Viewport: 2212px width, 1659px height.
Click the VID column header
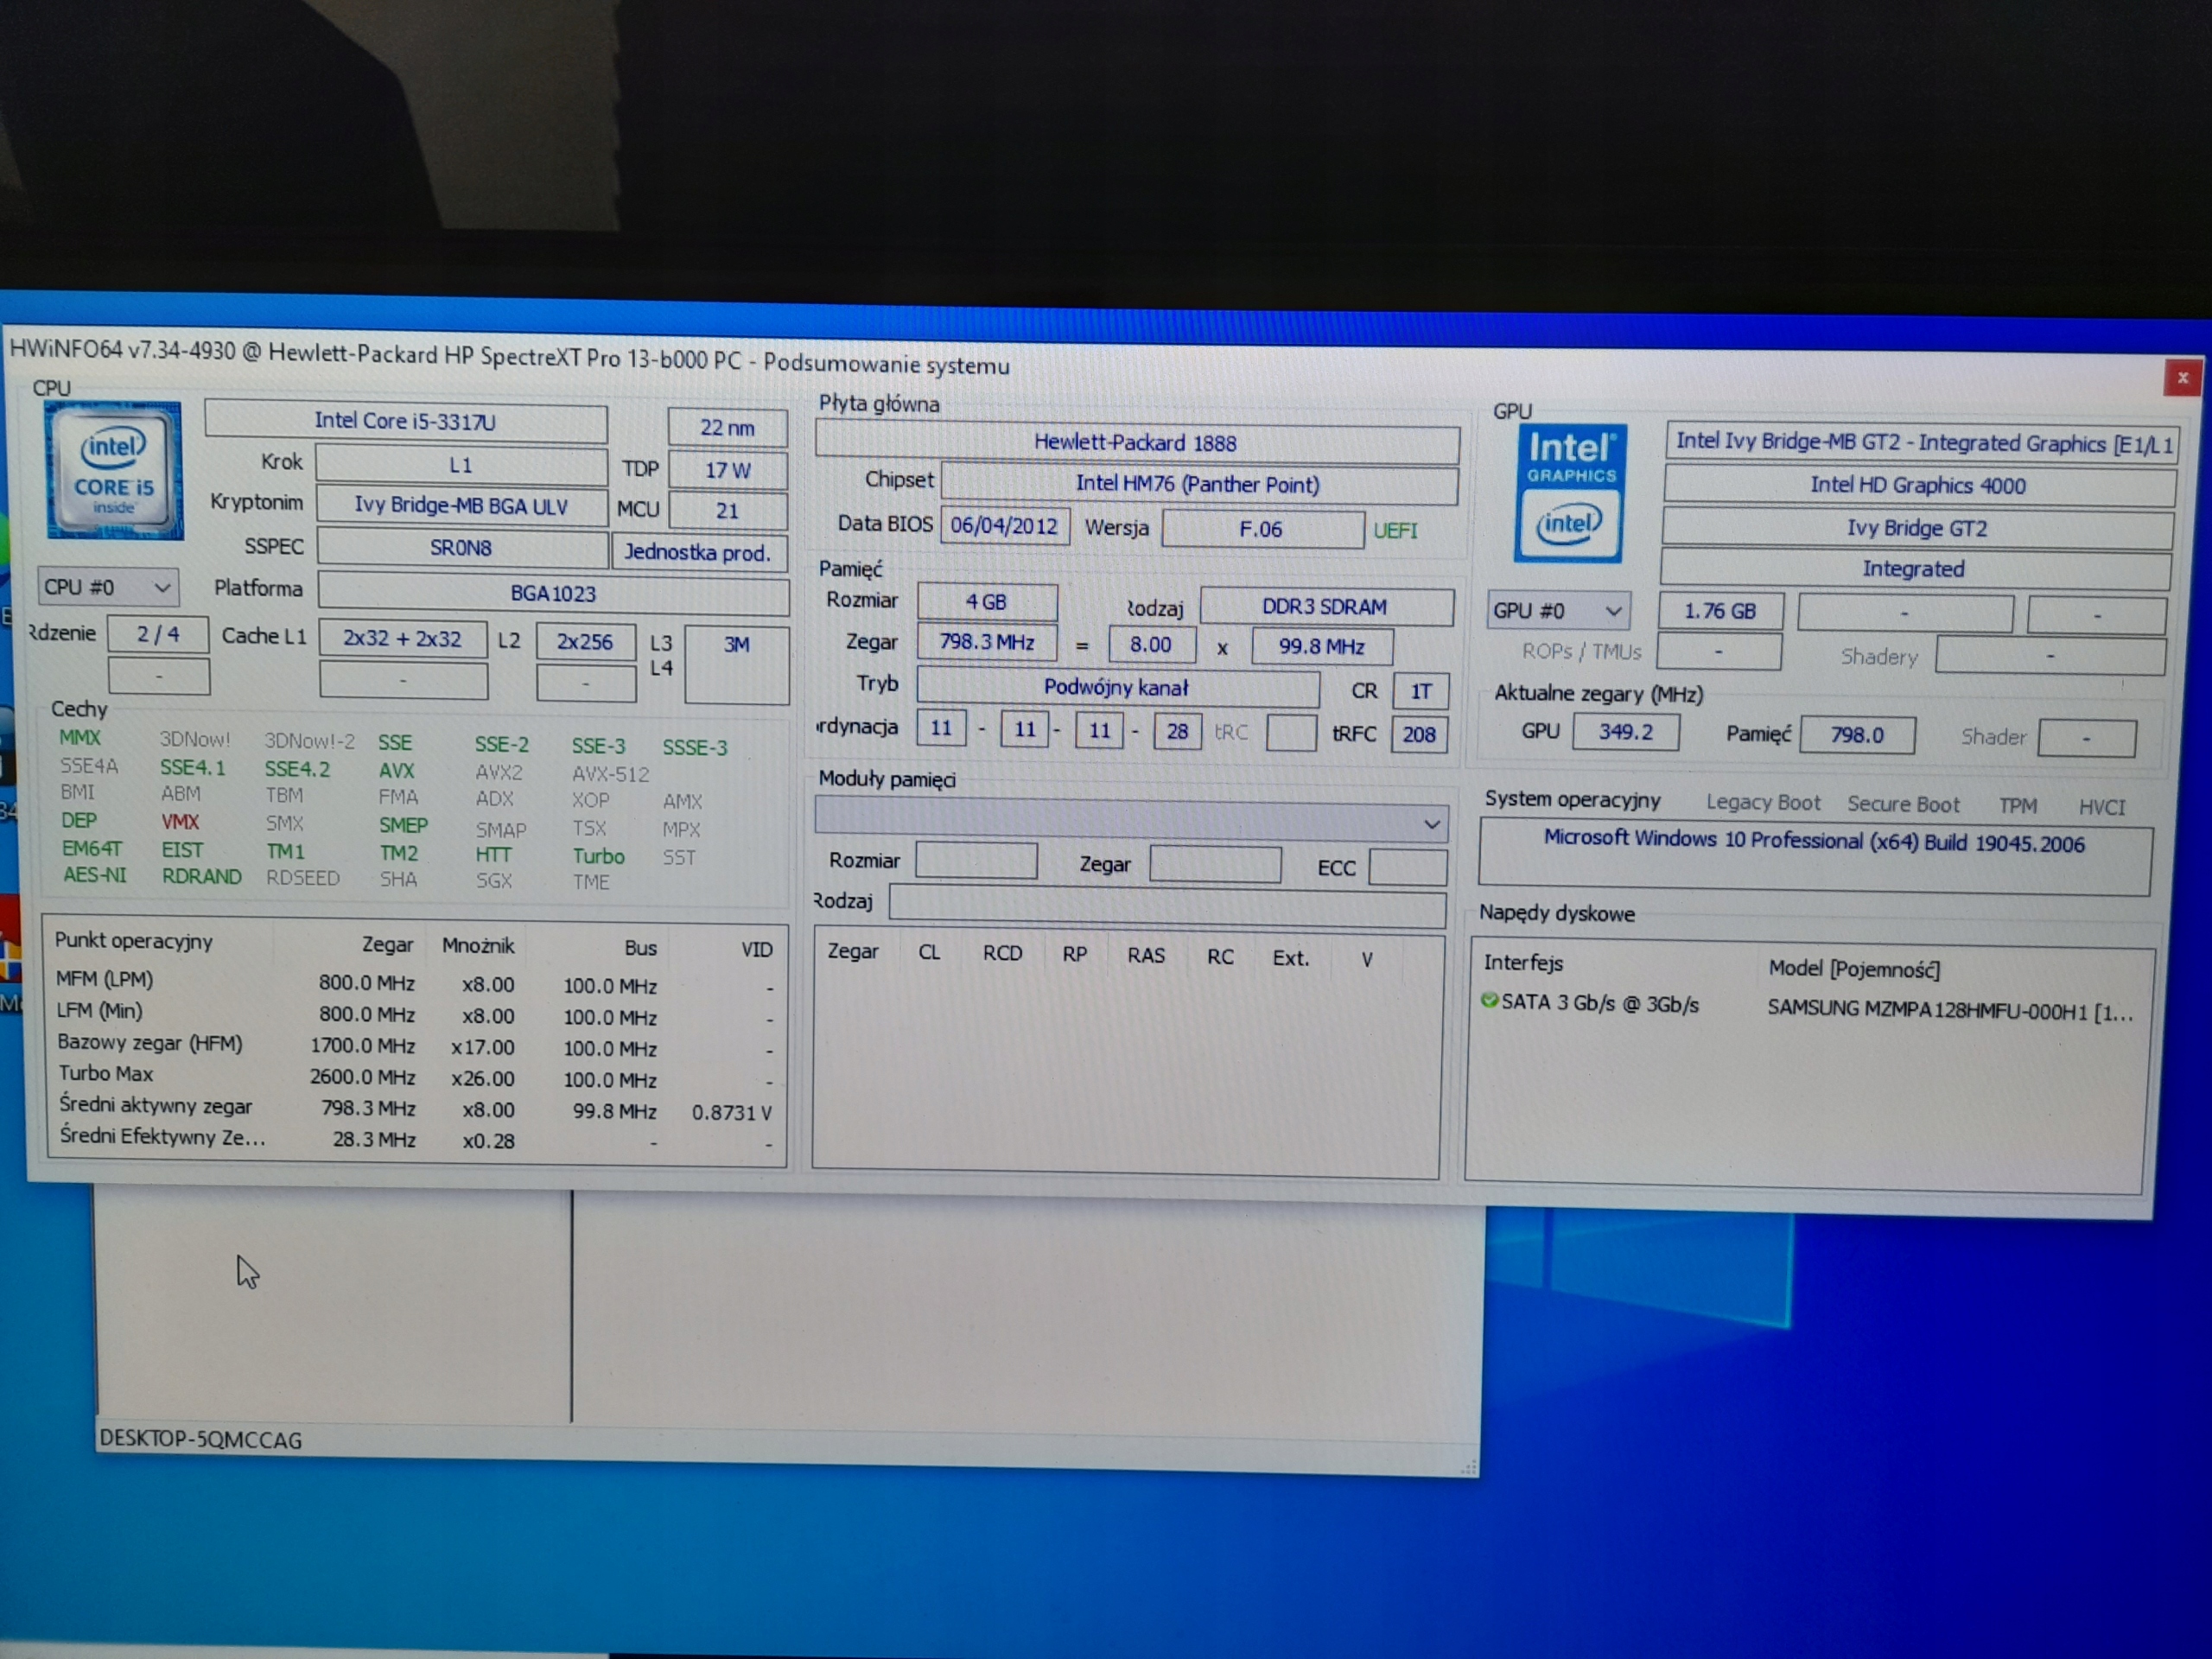[x=757, y=950]
